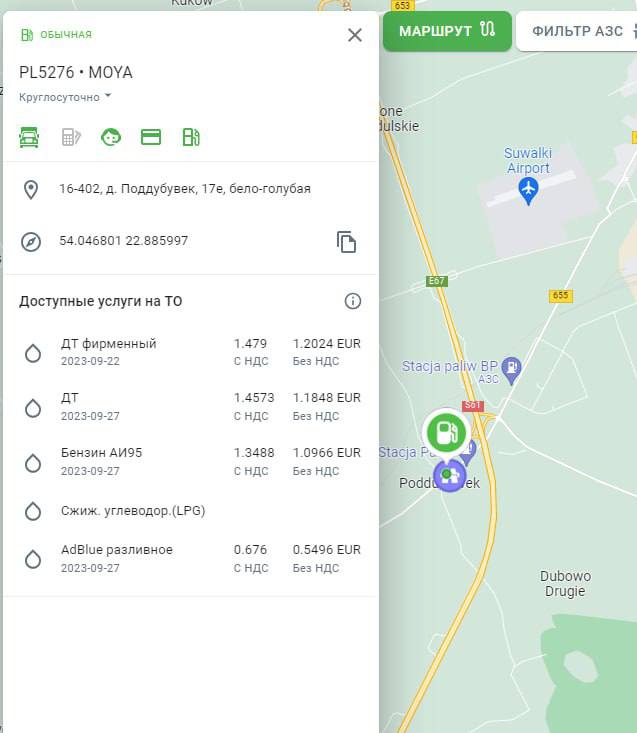
Task: Click the greyed-out payment terminal icon
Action: pyautogui.click(x=71, y=137)
